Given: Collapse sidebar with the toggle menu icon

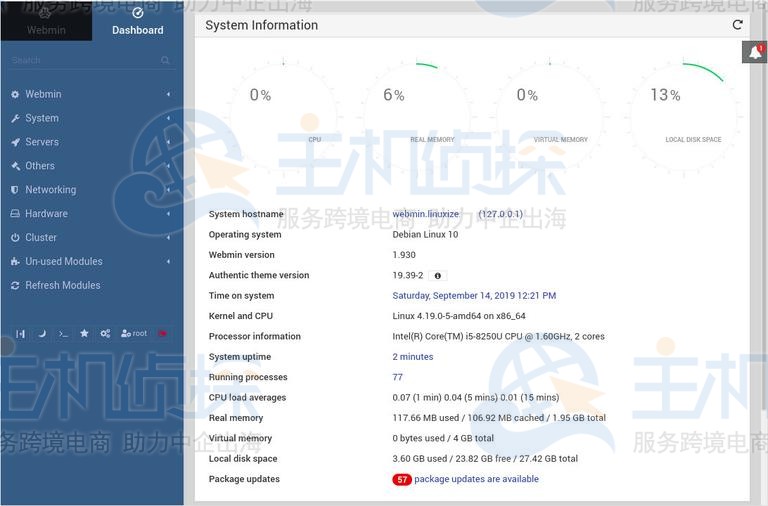Looking at the screenshot, I should click(20, 334).
